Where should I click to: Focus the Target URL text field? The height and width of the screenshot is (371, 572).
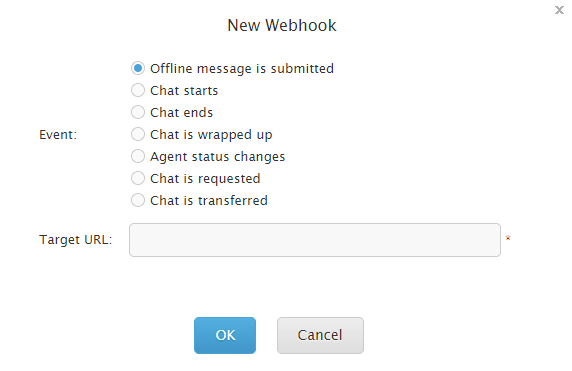(x=315, y=240)
